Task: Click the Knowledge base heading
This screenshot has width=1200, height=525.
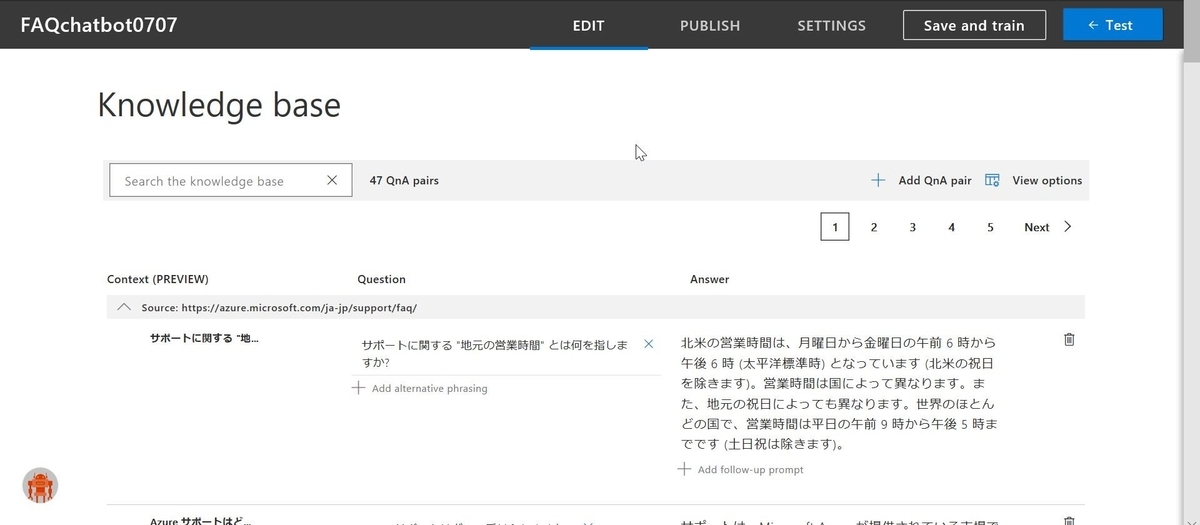Action: (219, 105)
